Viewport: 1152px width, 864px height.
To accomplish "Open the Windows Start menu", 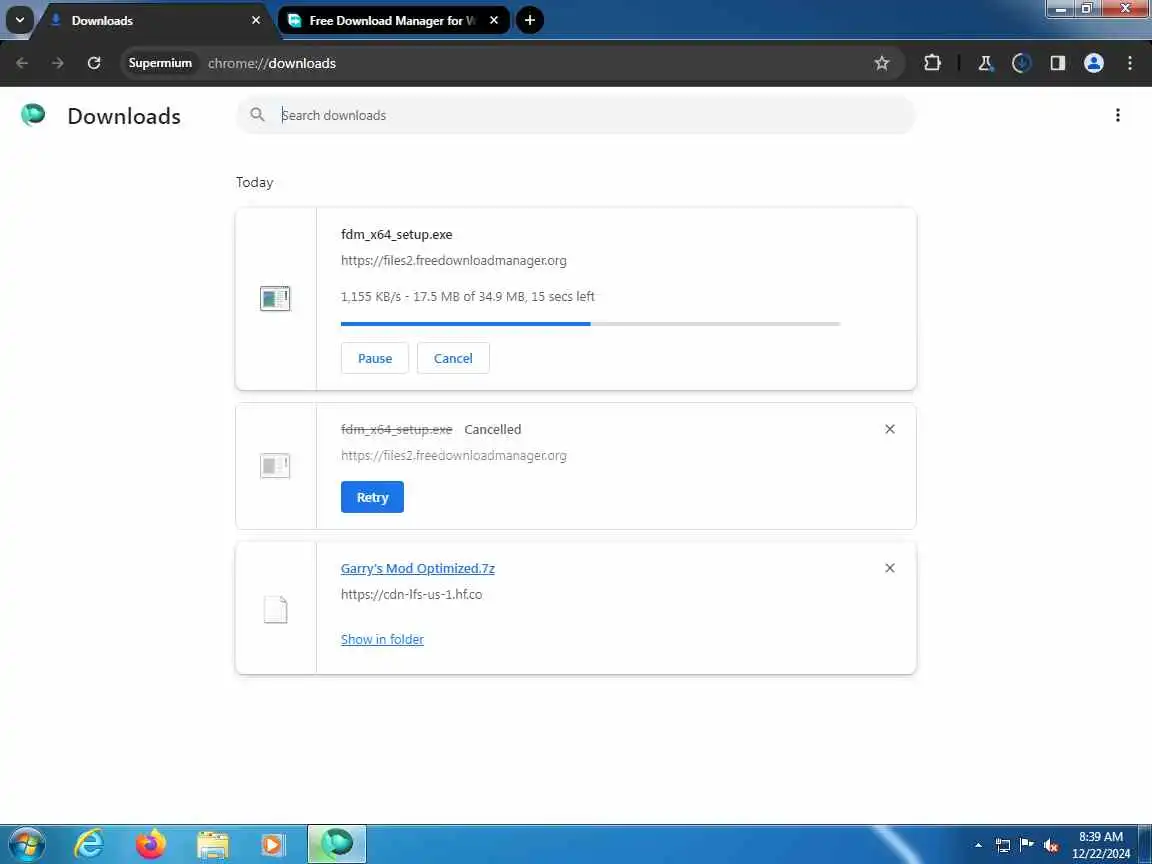I will tap(27, 845).
